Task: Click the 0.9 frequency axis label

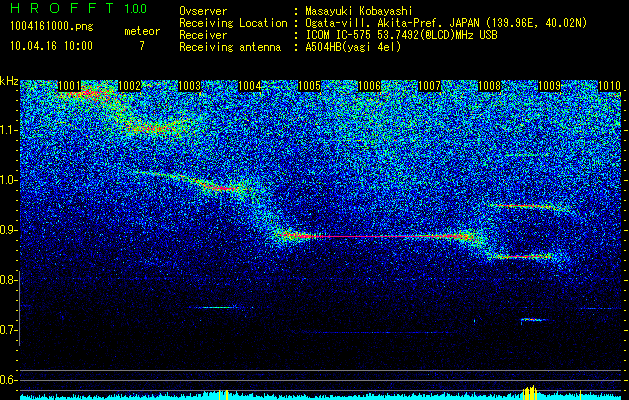Action: [x=9, y=230]
